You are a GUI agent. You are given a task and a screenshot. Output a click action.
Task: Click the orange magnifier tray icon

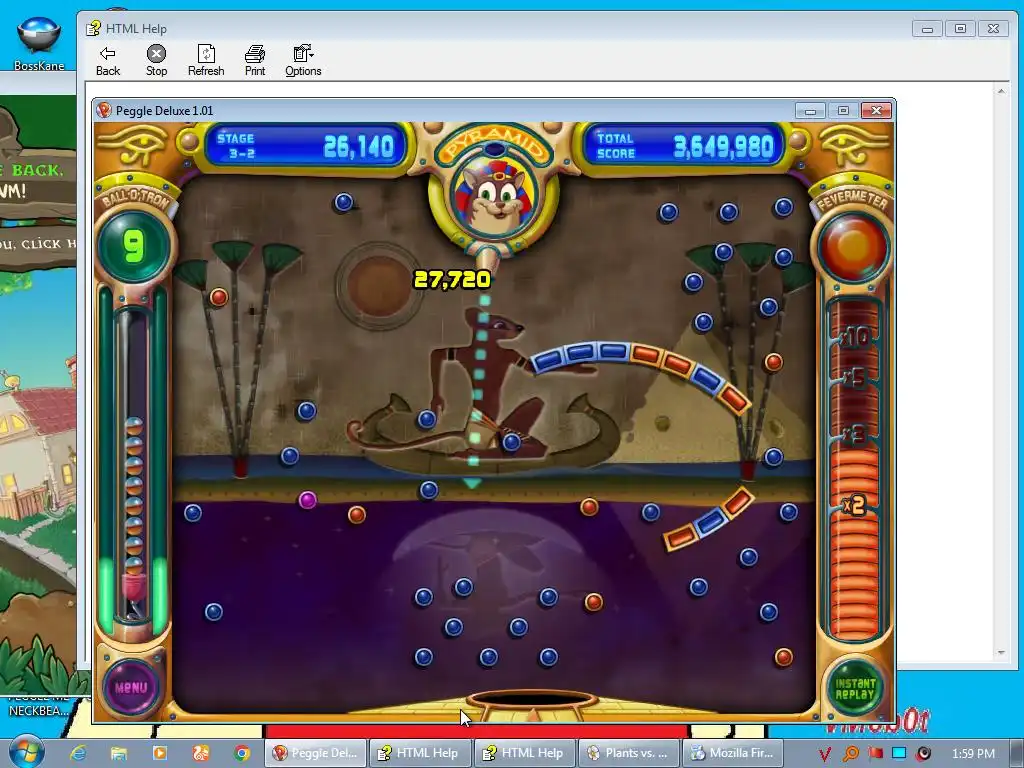850,754
